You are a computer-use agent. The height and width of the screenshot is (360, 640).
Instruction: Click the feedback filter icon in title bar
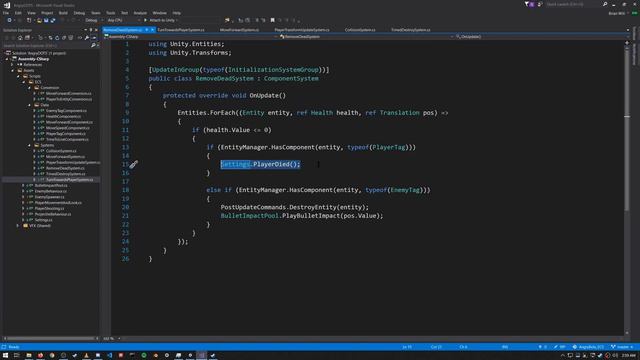(527, 4)
